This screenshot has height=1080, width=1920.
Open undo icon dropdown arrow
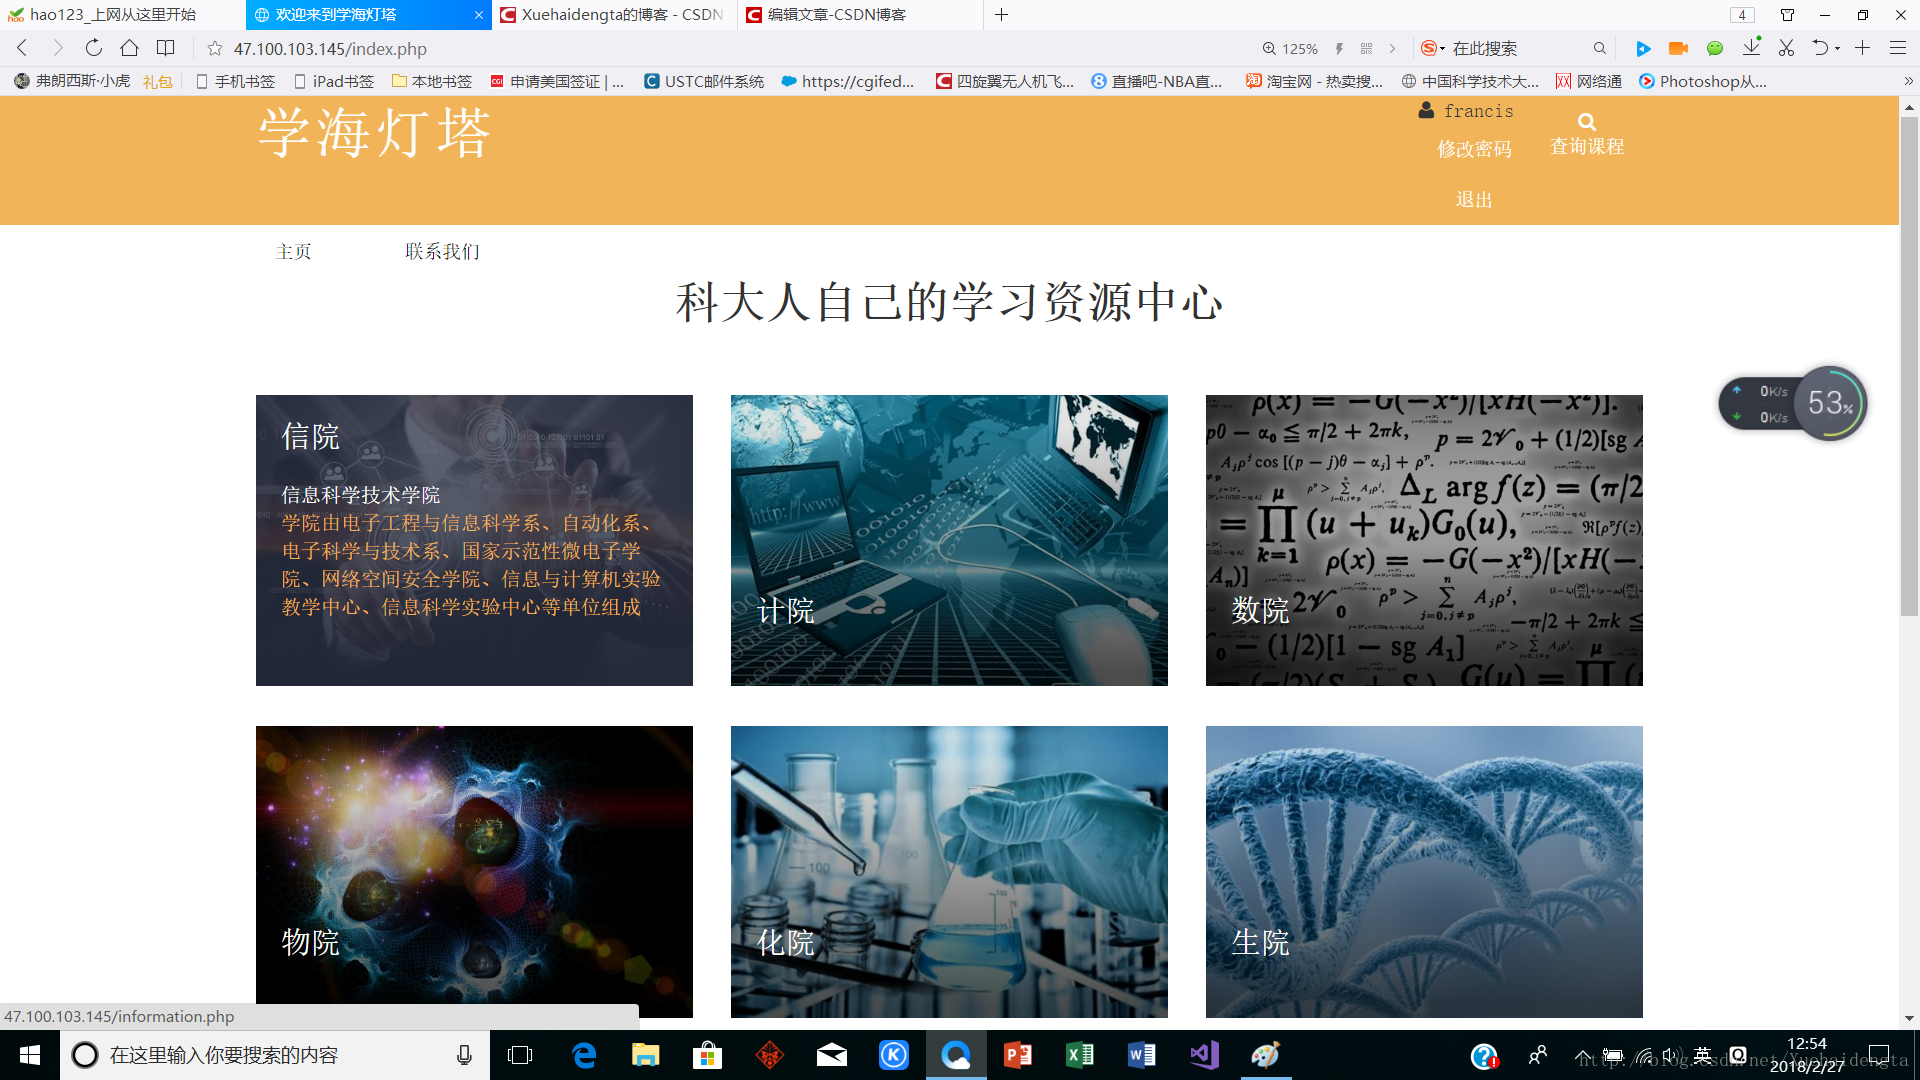(1837, 48)
